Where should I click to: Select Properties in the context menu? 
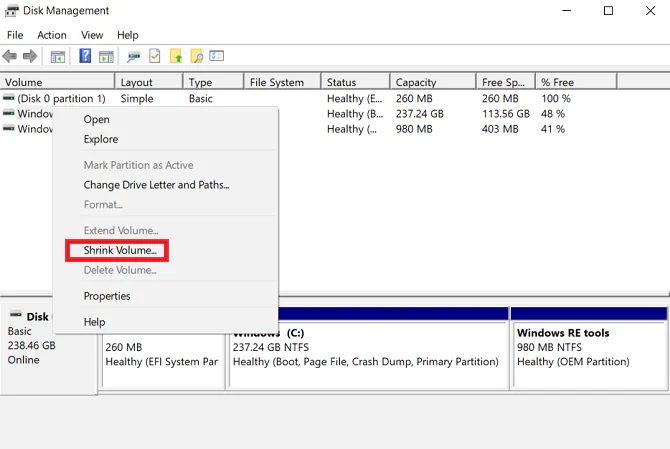[x=107, y=296]
